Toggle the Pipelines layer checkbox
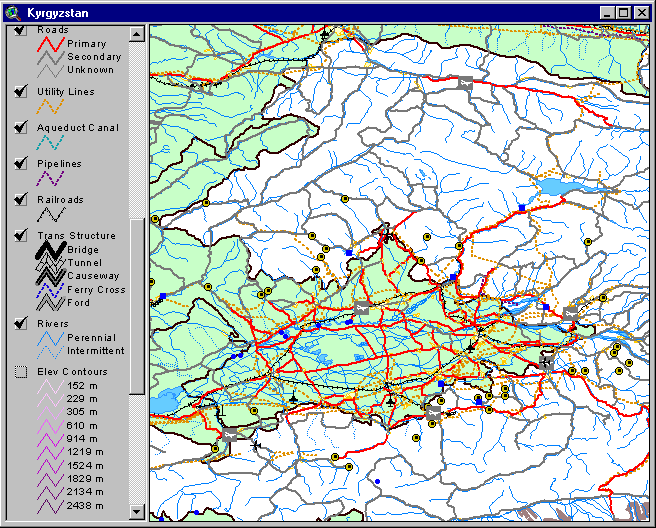Viewport: 656px width, 528px height. click(20, 163)
